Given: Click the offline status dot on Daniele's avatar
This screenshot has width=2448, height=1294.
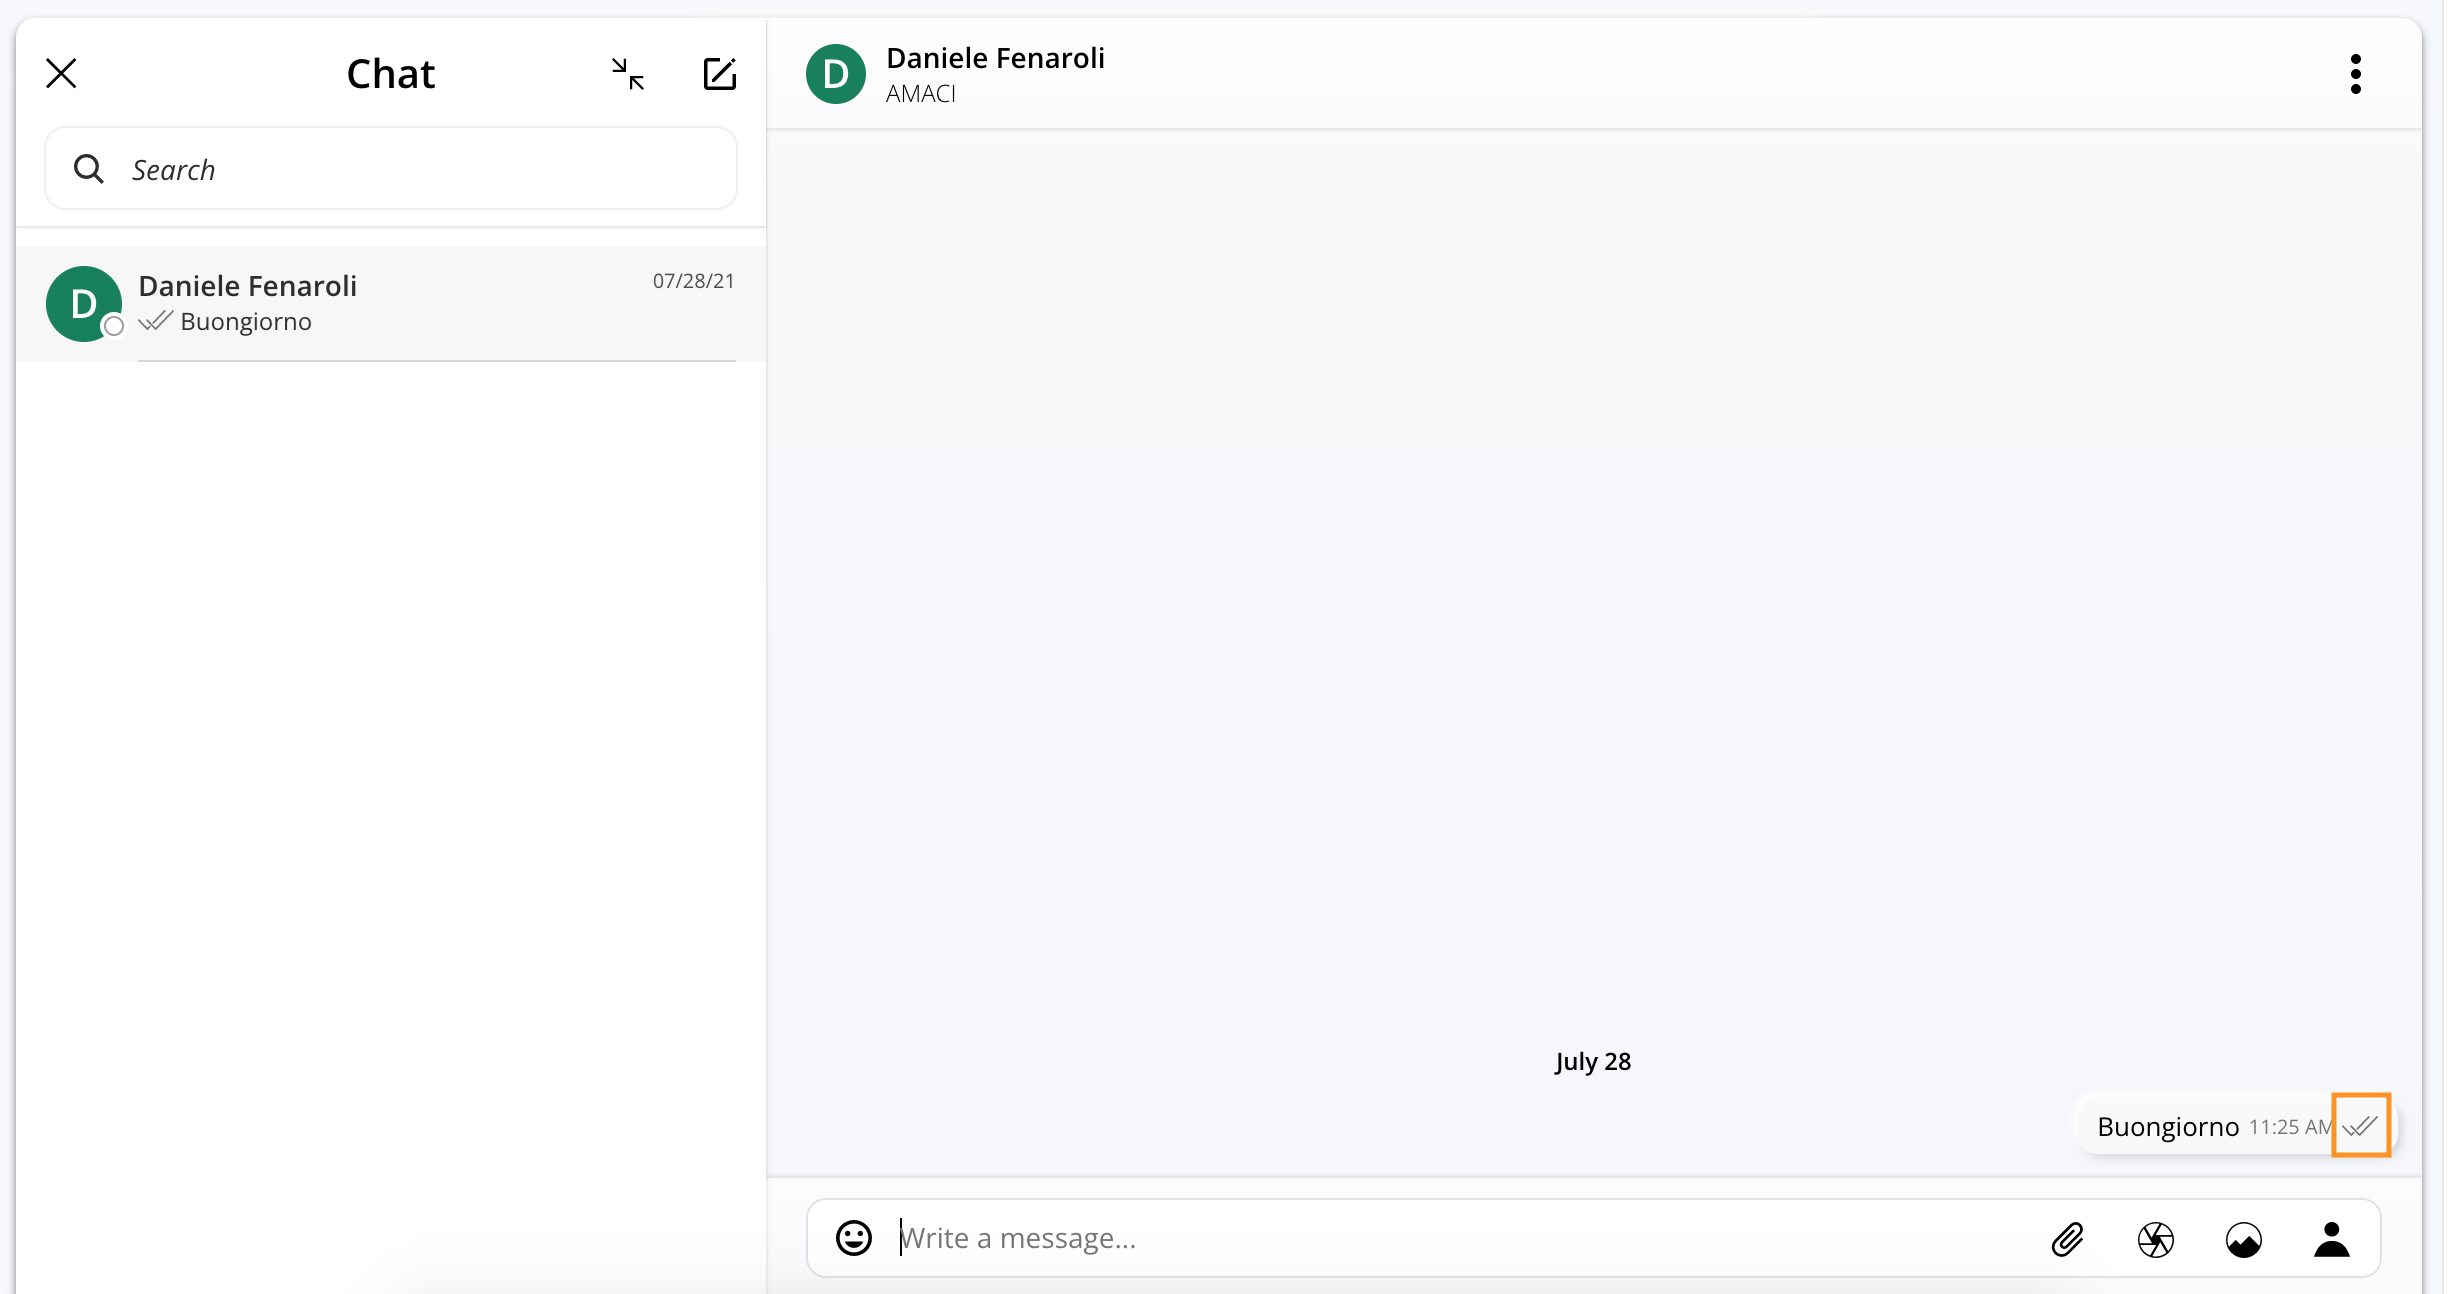Looking at the screenshot, I should pyautogui.click(x=114, y=326).
